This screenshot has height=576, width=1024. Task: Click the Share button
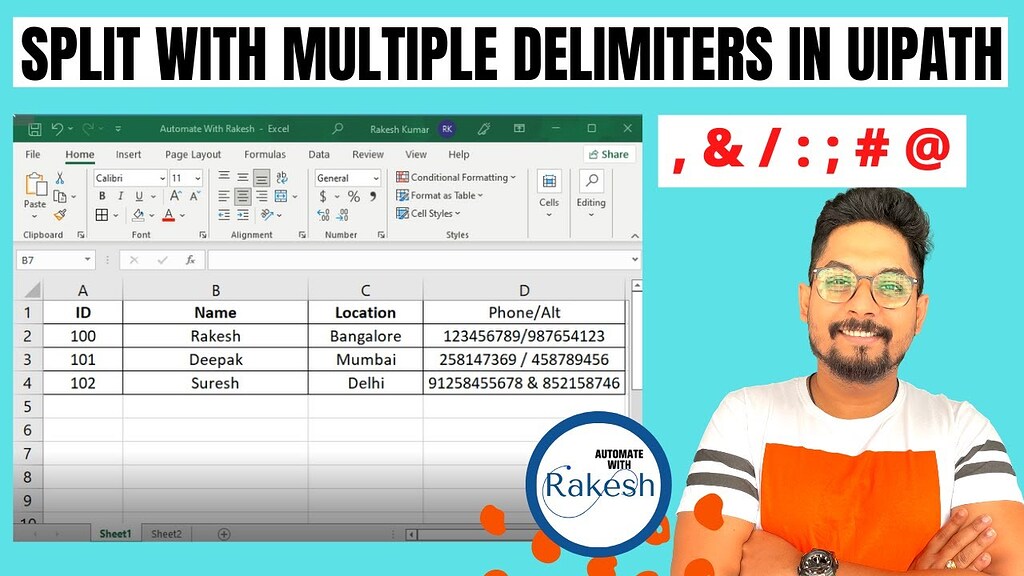click(x=608, y=154)
